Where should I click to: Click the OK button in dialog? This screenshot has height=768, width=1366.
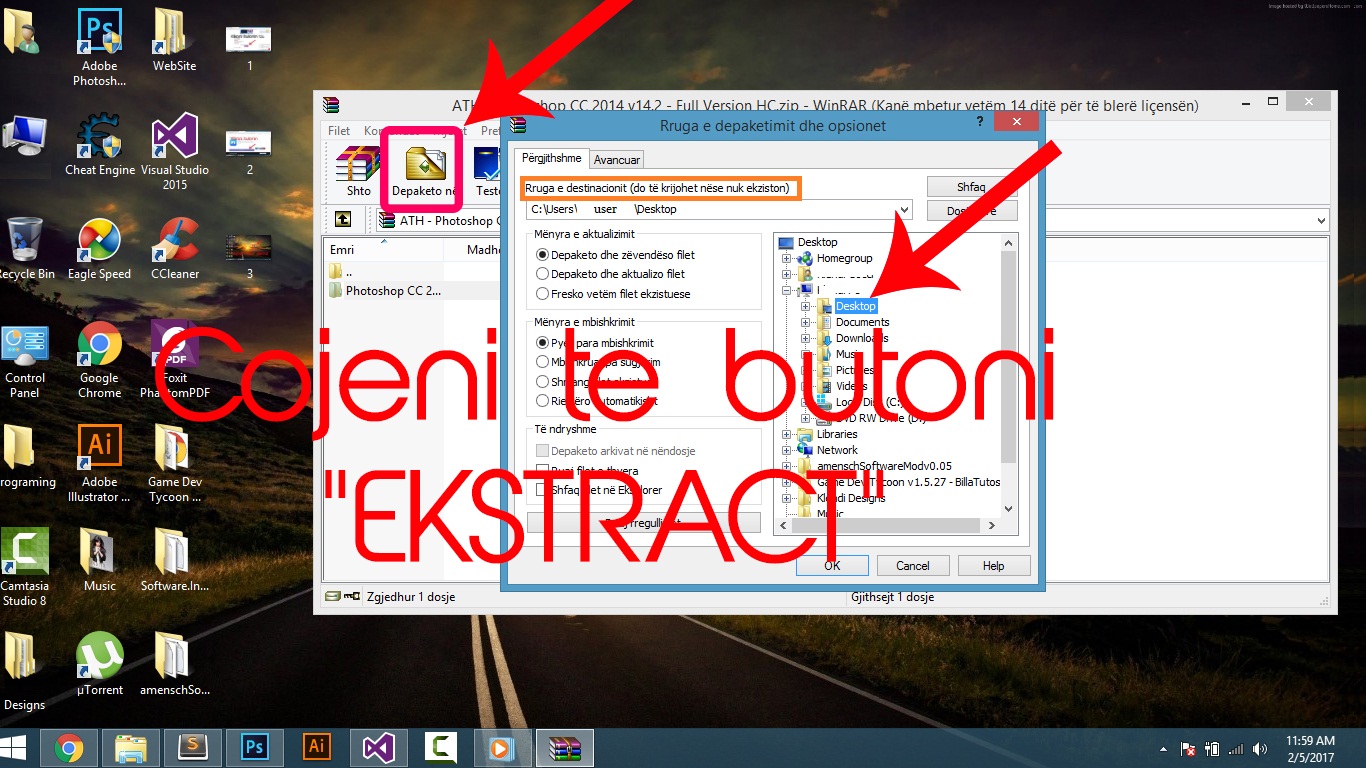[832, 565]
